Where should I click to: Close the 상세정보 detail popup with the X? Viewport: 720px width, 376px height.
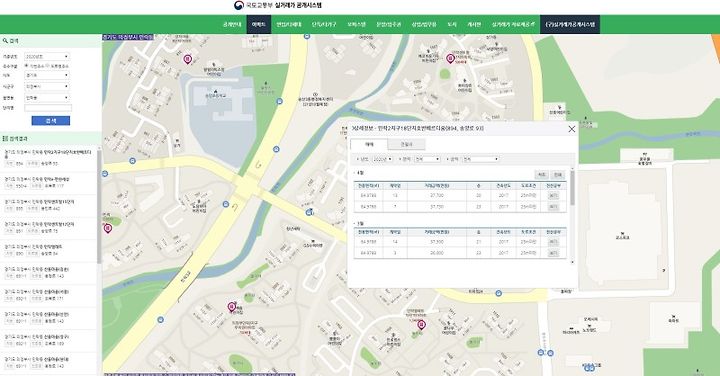[x=572, y=129]
